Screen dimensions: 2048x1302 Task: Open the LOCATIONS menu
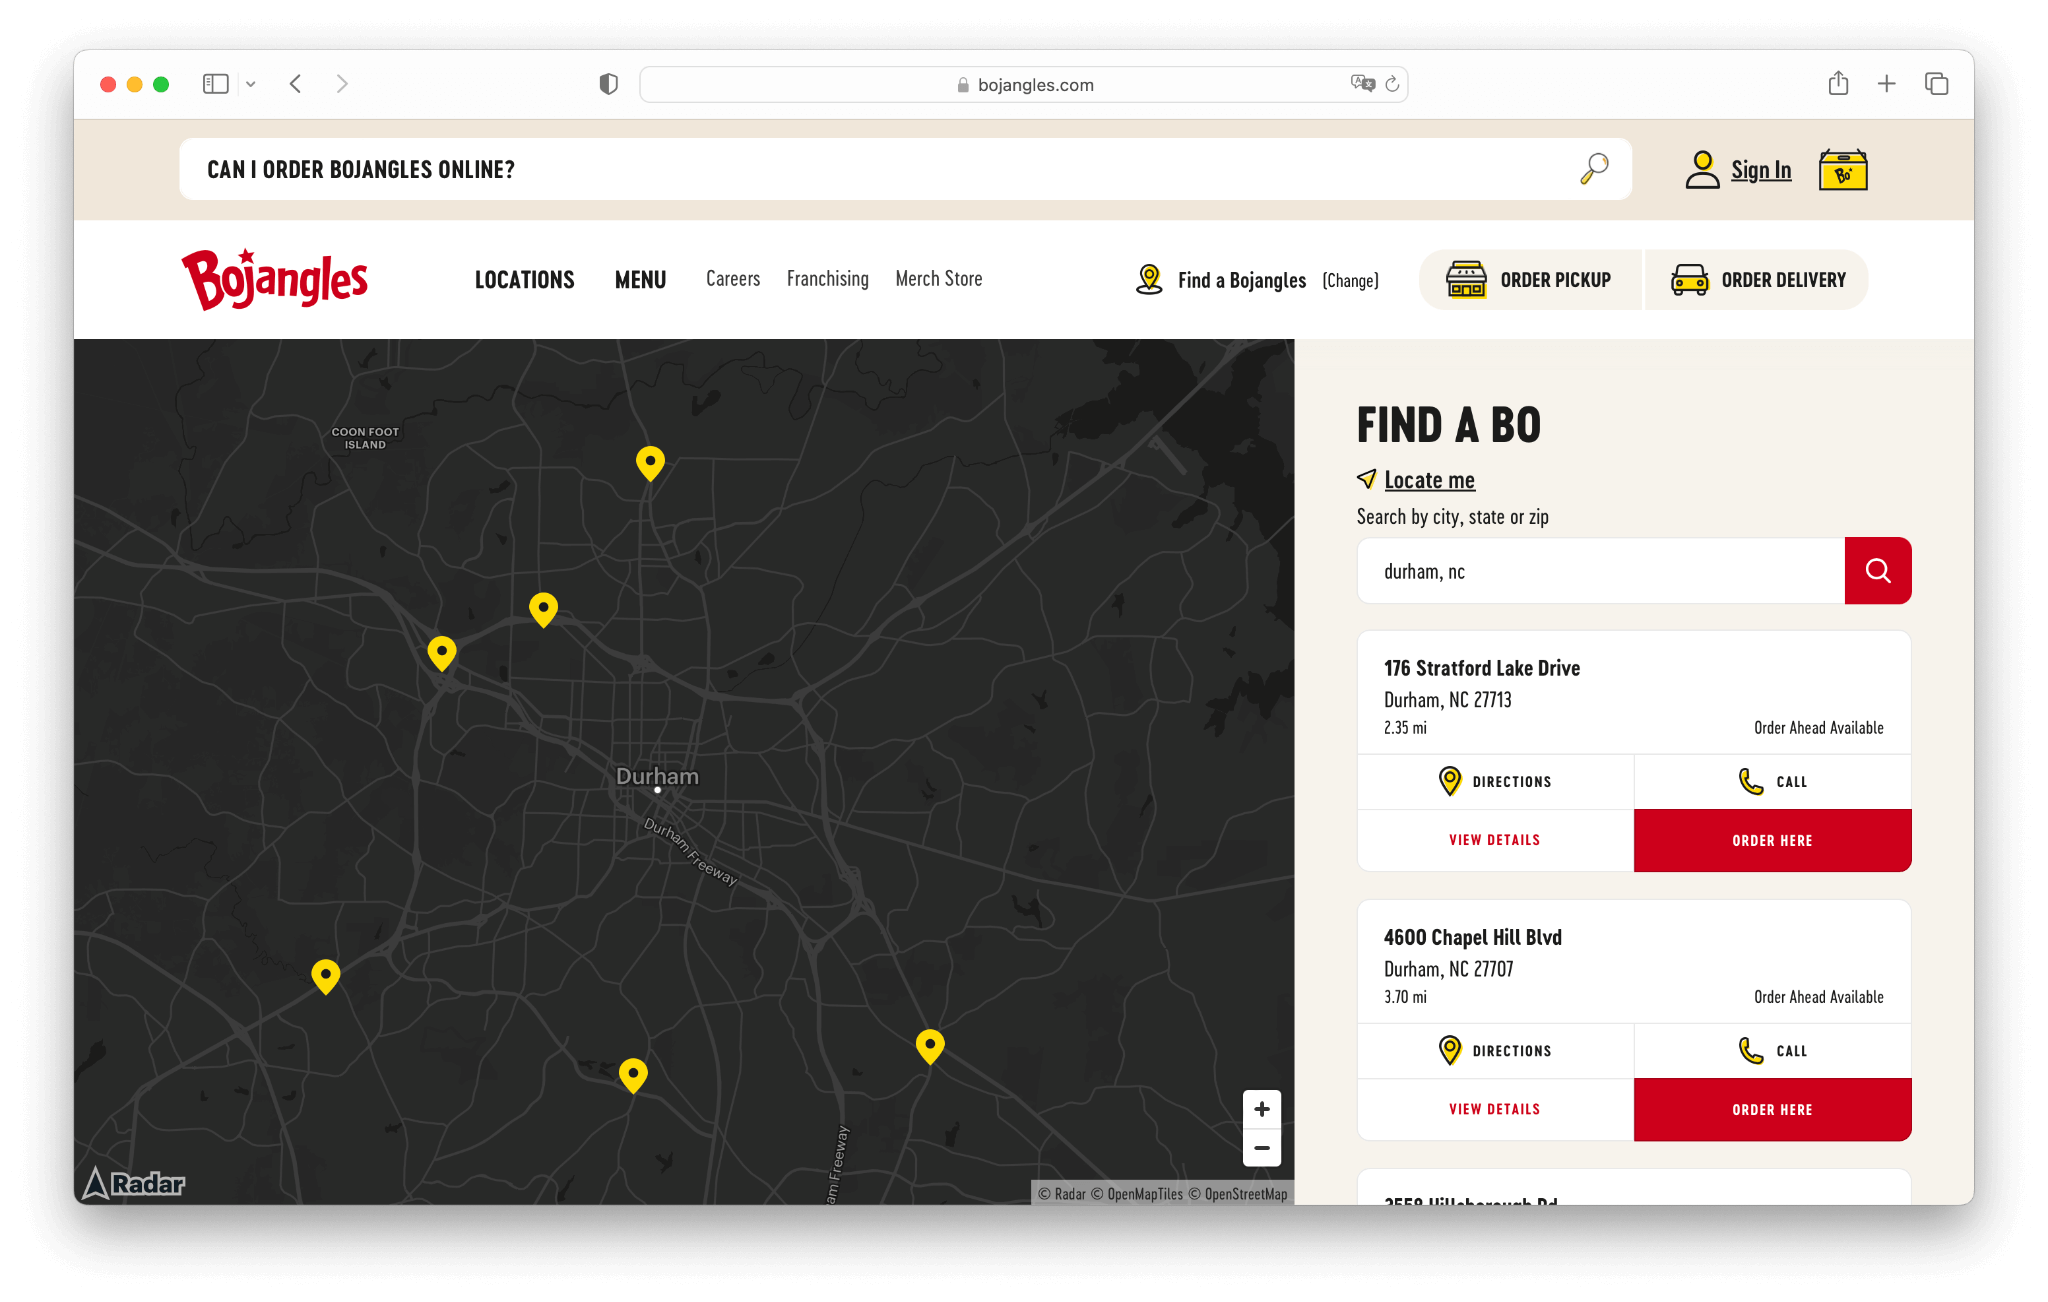[x=524, y=280]
